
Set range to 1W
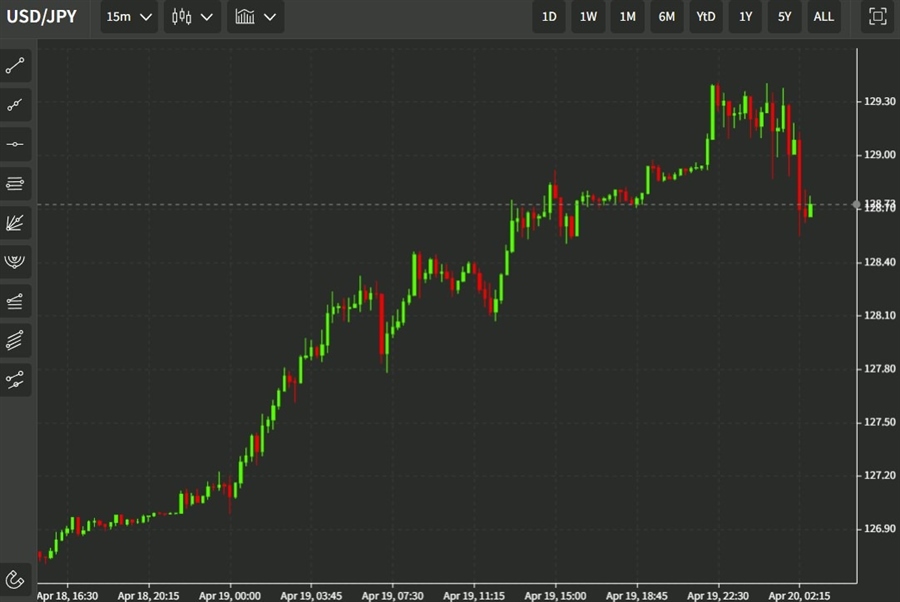tap(588, 17)
